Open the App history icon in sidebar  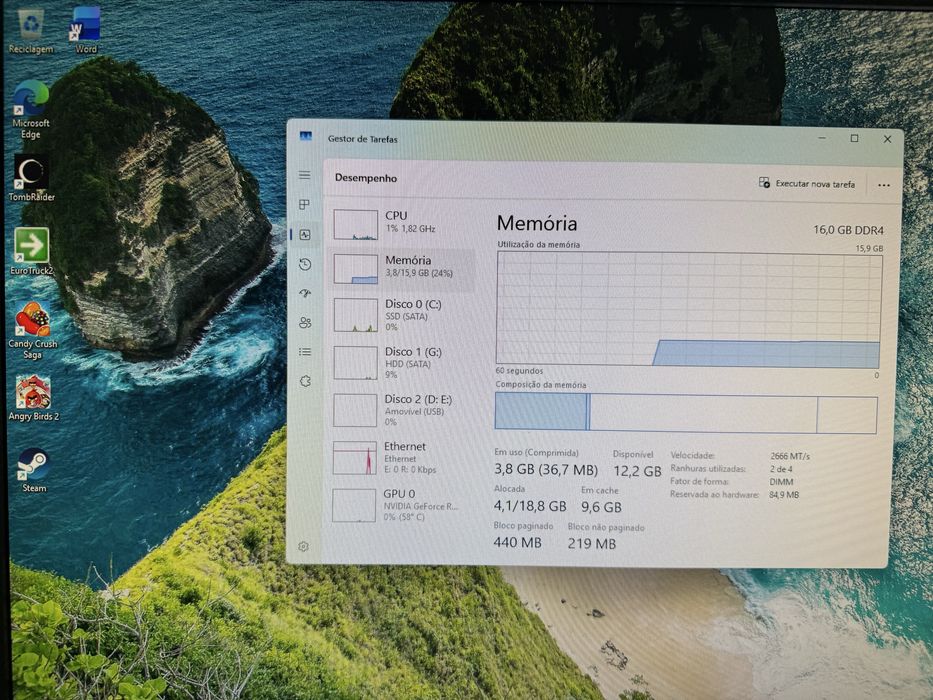pos(305,264)
